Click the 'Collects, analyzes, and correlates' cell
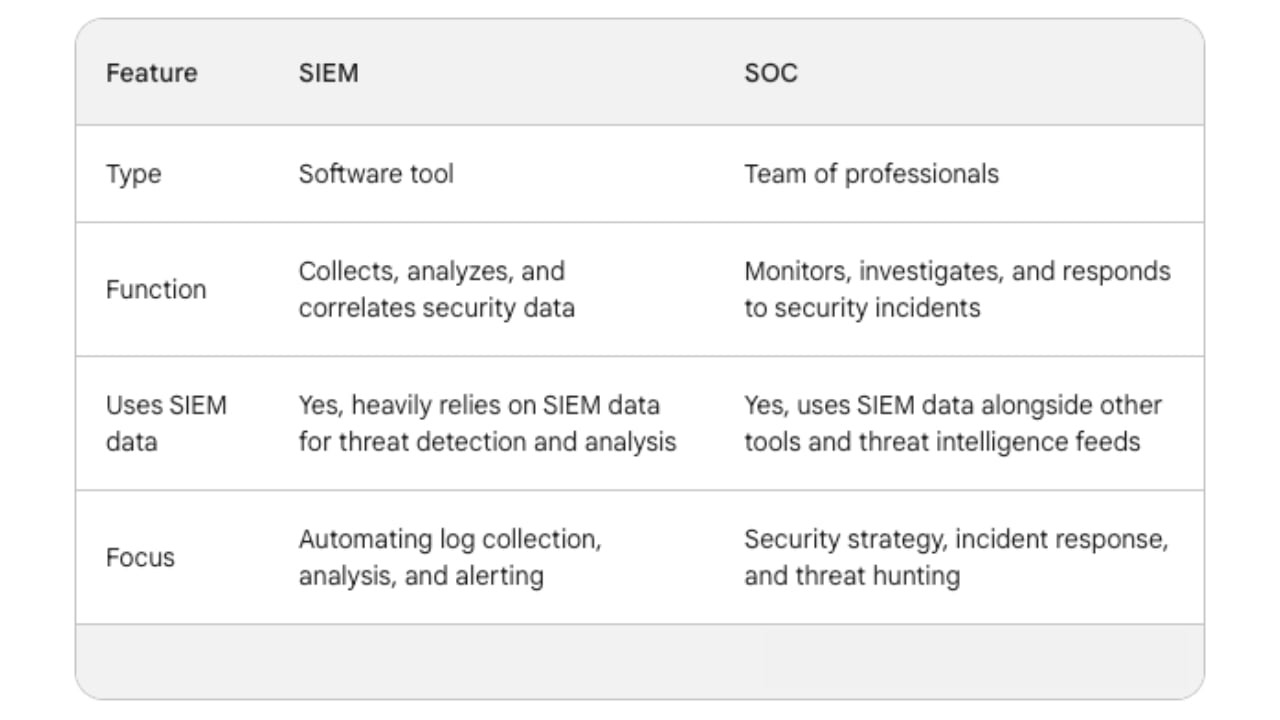 pyautogui.click(x=436, y=289)
